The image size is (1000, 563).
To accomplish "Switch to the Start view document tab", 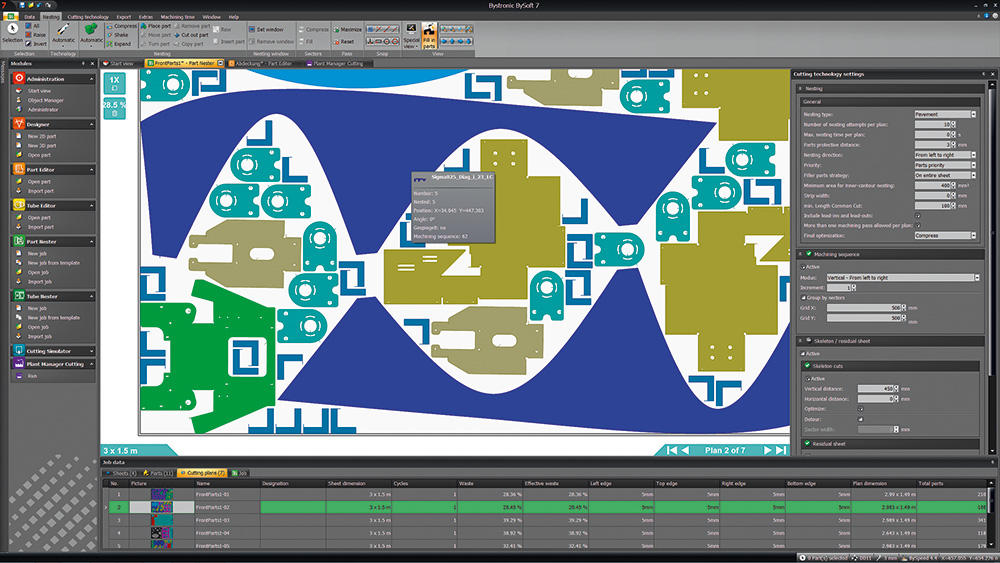I will click(119, 63).
